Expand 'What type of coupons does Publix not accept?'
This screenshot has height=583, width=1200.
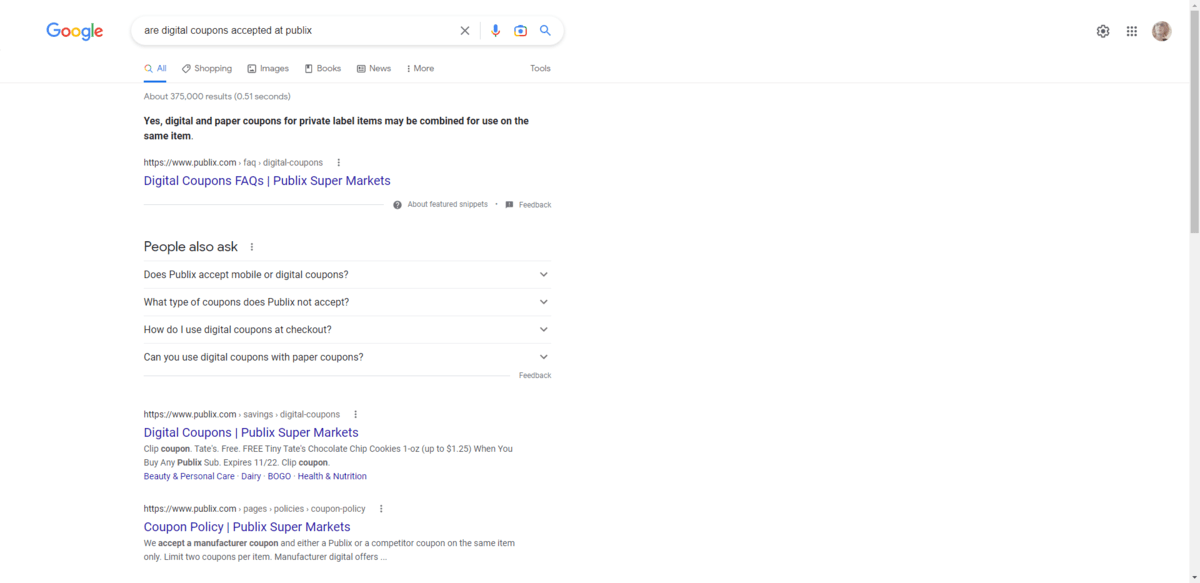(x=347, y=302)
